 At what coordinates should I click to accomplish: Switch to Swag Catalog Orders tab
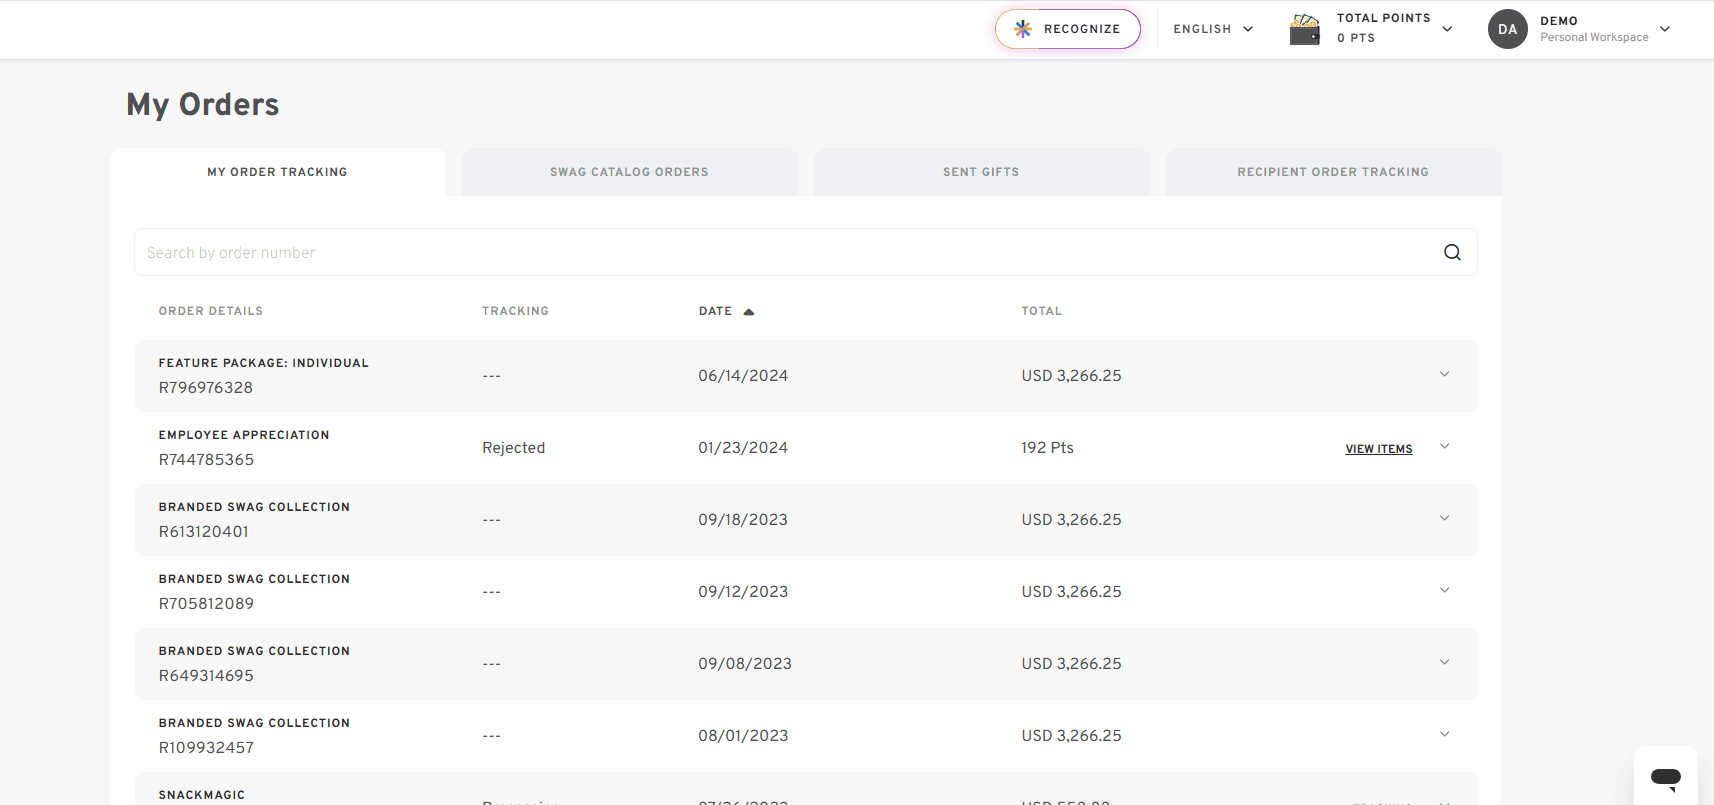coord(629,172)
